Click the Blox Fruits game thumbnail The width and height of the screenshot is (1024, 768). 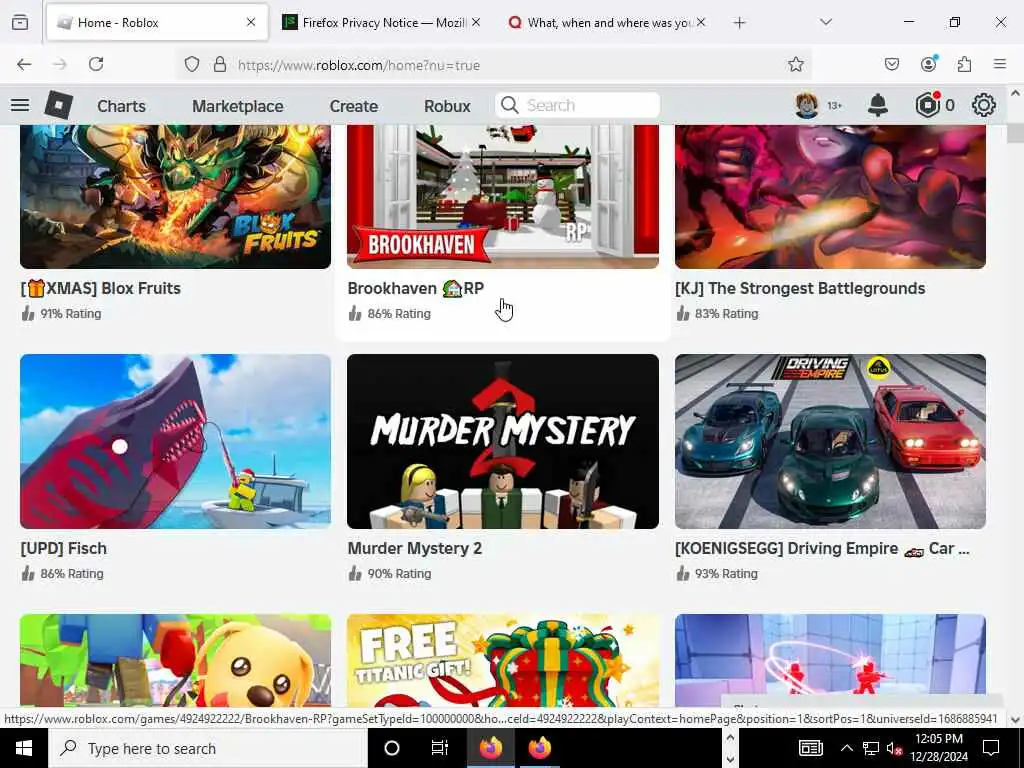176,197
